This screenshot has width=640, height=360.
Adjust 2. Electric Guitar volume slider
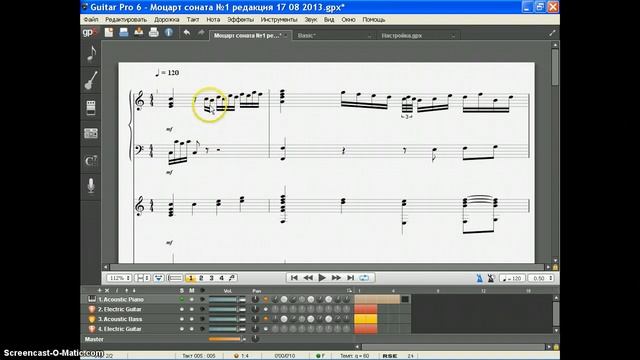coord(227,309)
